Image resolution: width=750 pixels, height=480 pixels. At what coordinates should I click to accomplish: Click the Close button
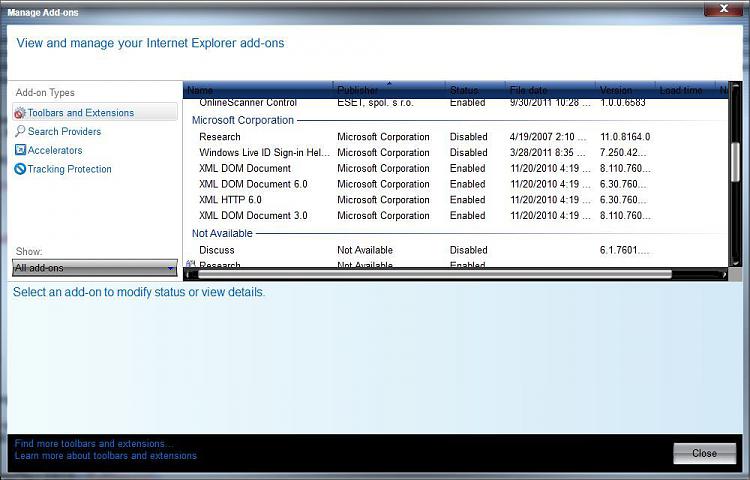tap(705, 453)
